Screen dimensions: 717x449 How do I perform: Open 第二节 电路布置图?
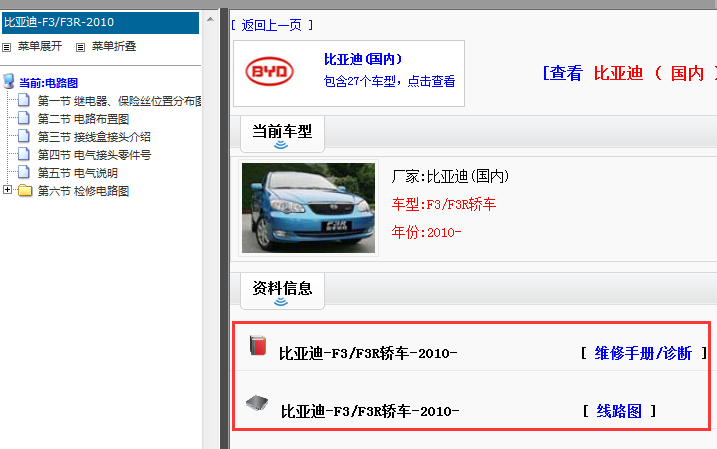(83, 119)
